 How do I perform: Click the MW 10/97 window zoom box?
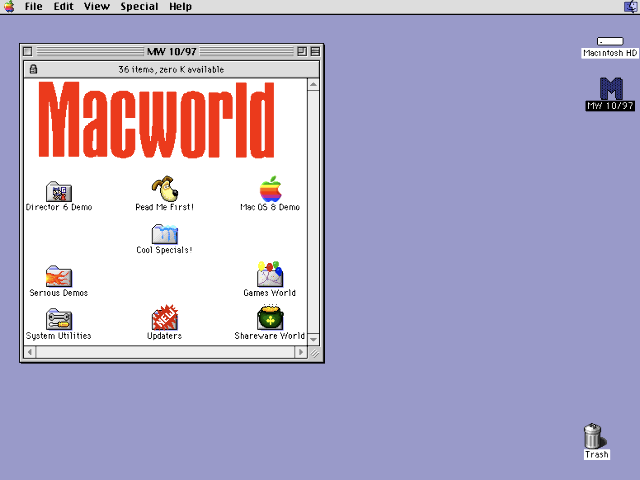point(302,51)
